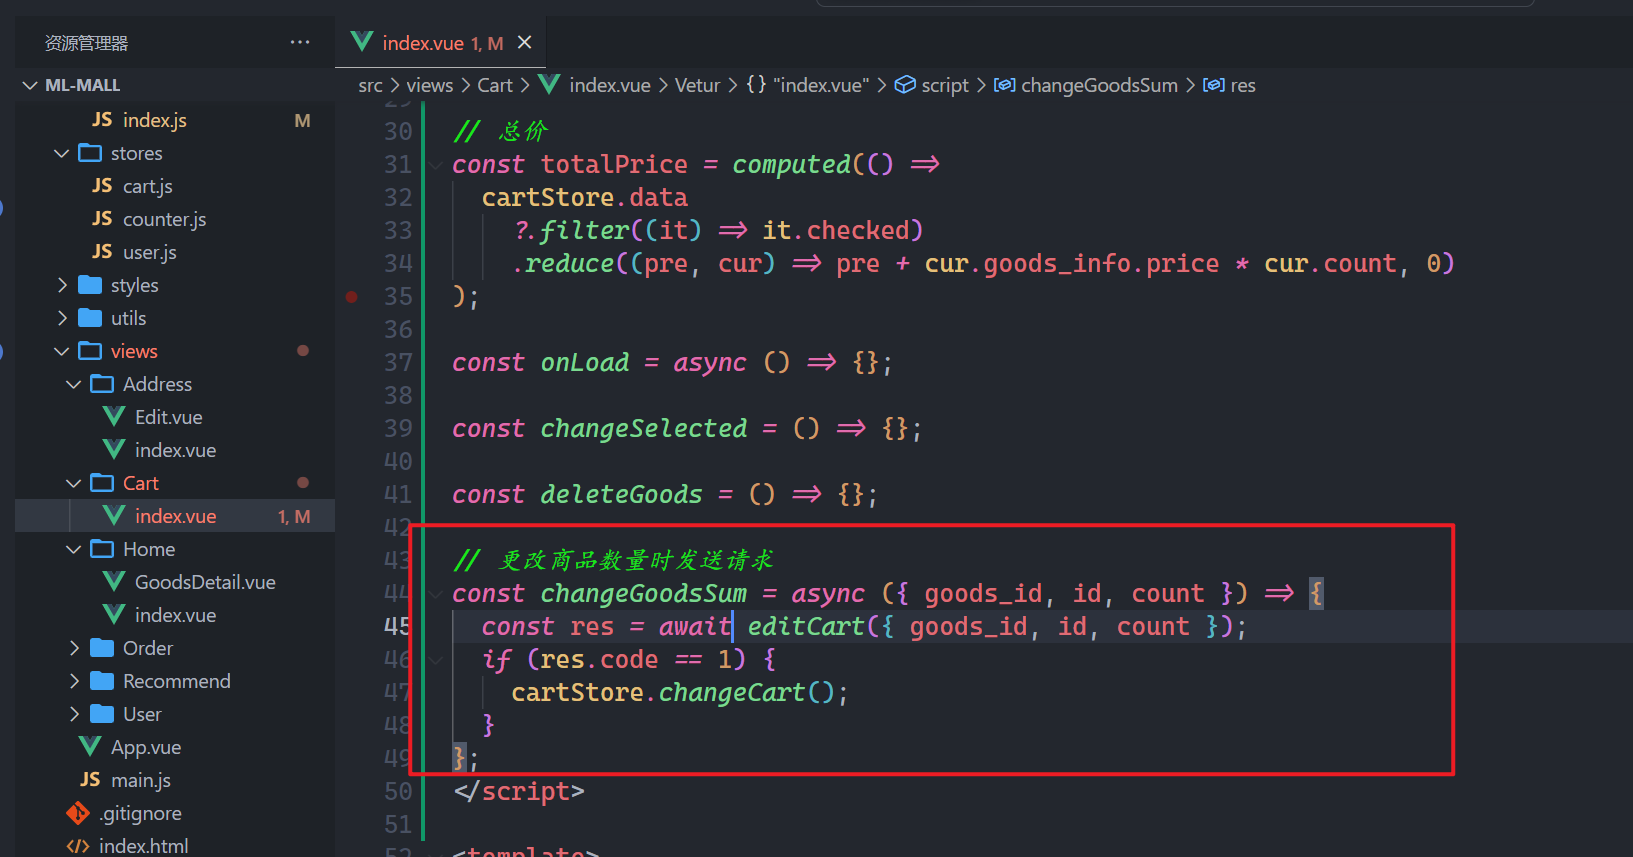The height and width of the screenshot is (857, 1633).
Task: Place cursor on totalPrice in line 31
Action: (614, 164)
